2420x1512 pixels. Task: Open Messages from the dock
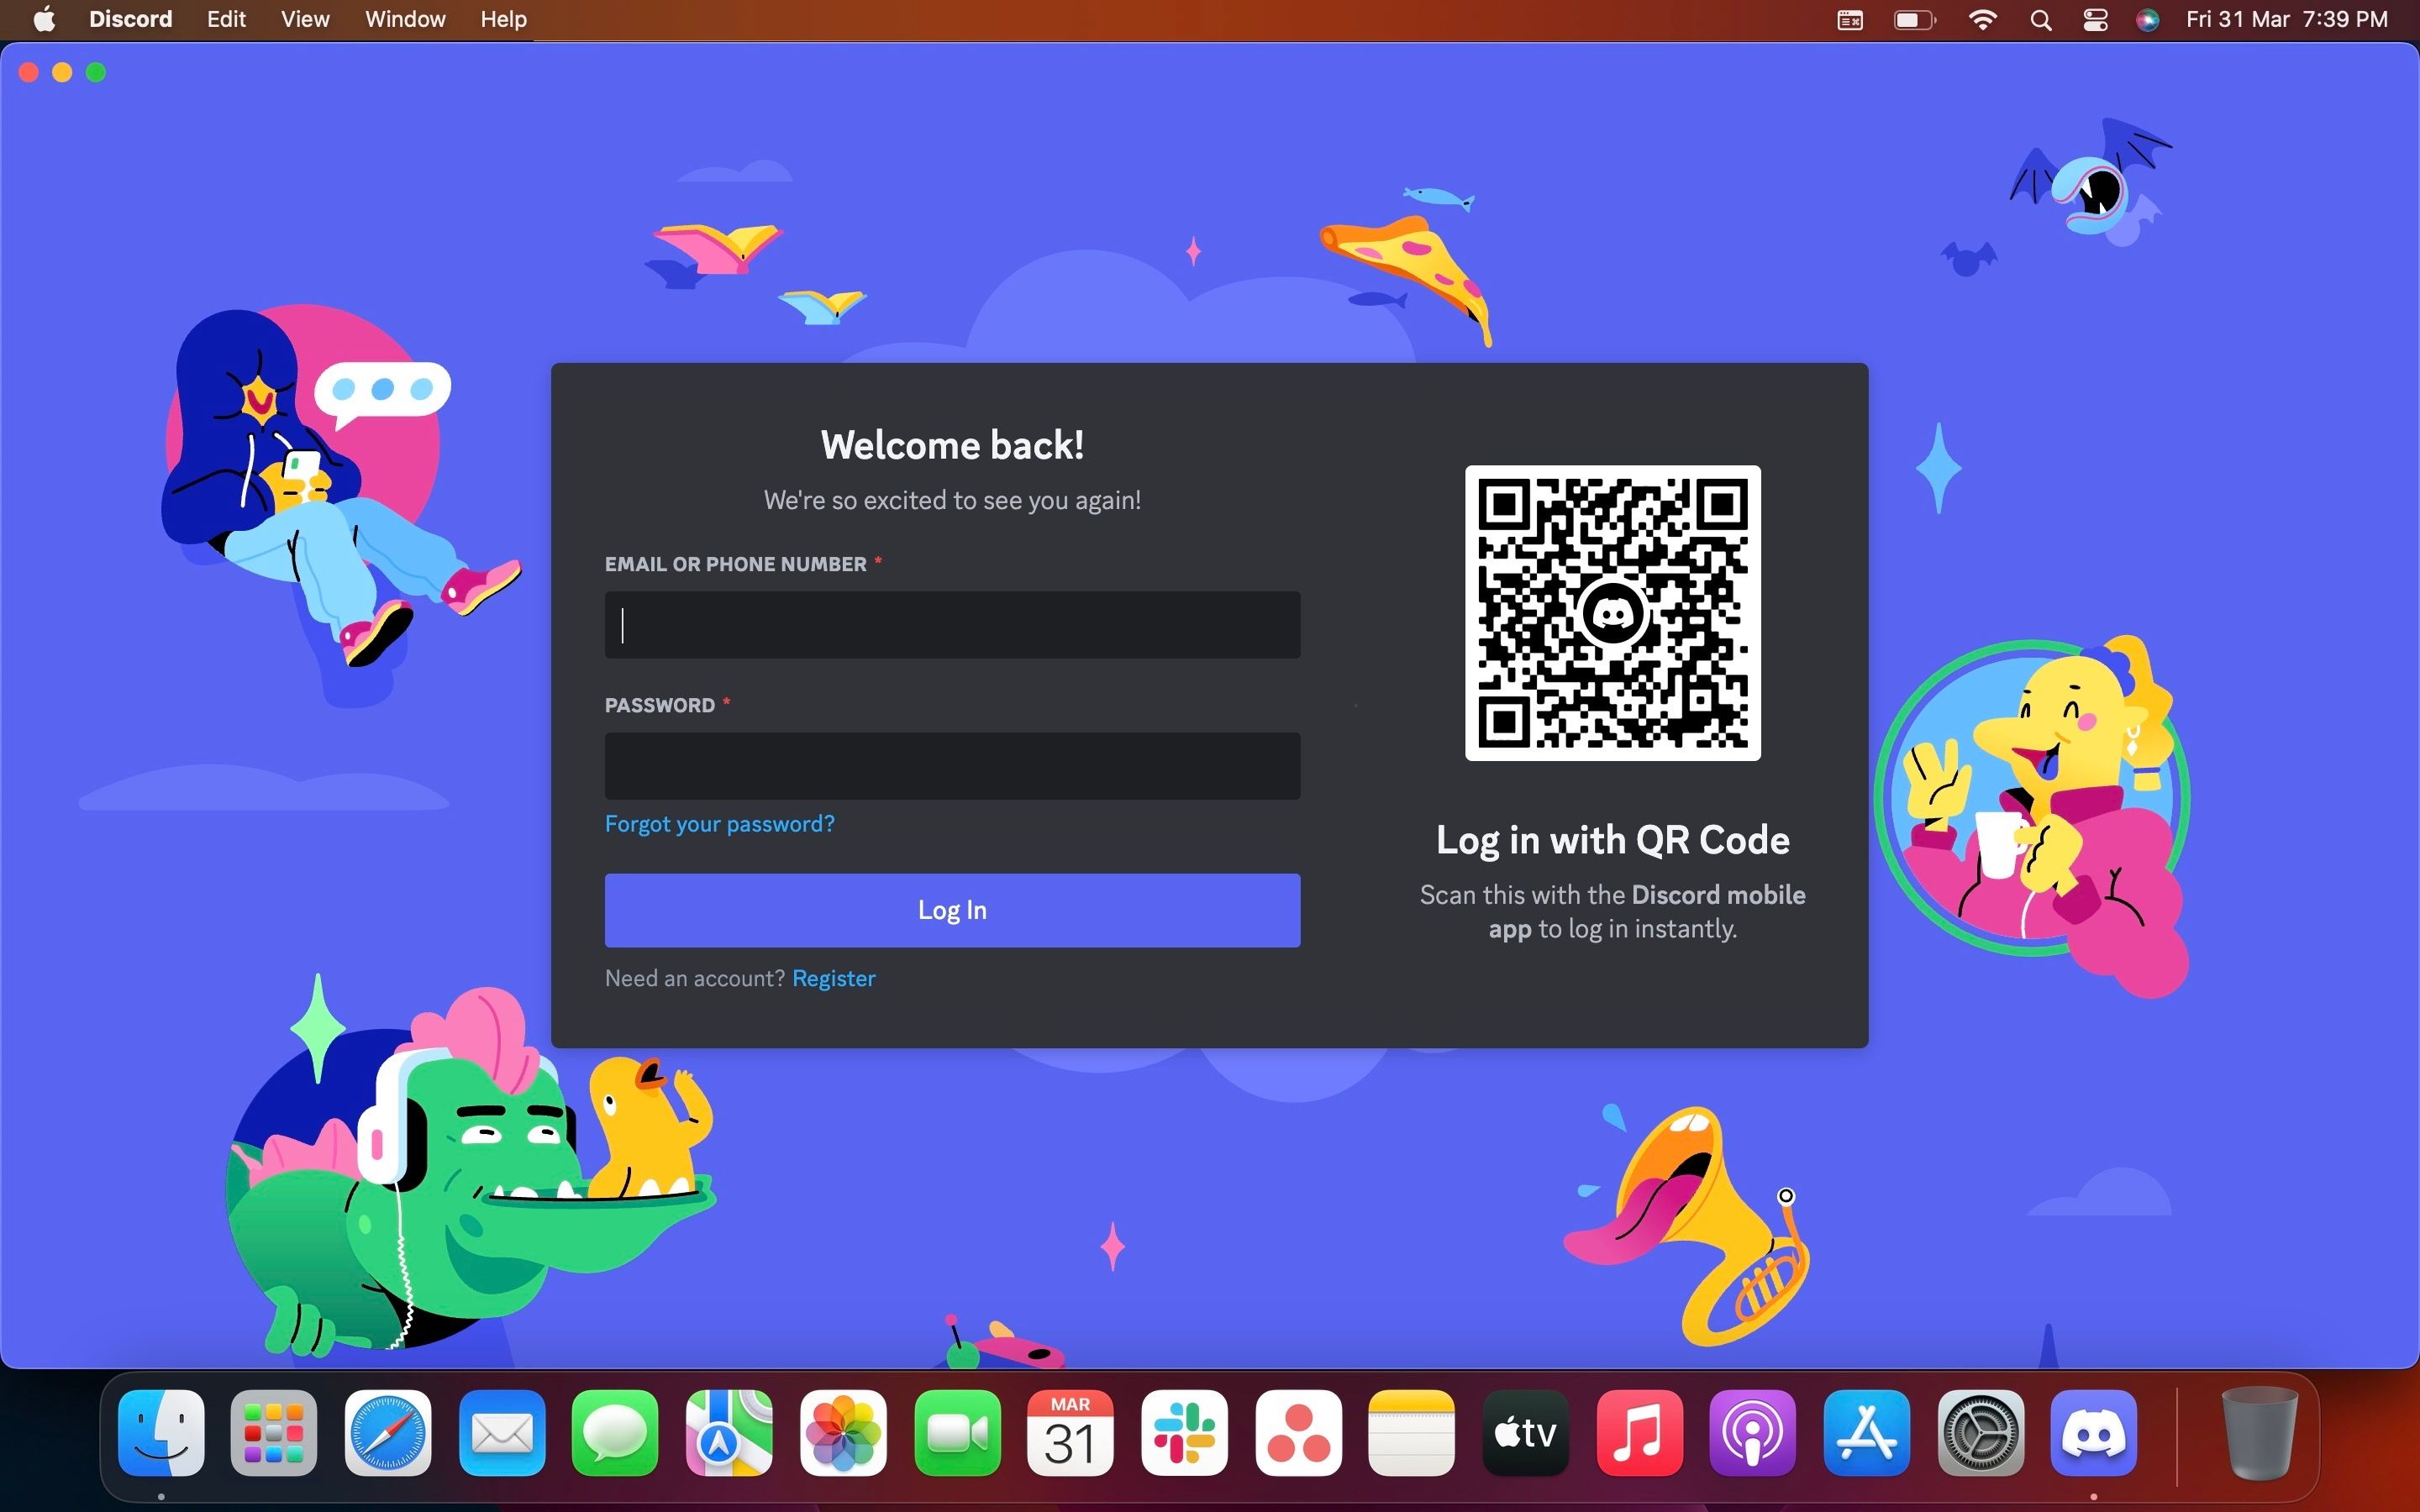[x=615, y=1432]
